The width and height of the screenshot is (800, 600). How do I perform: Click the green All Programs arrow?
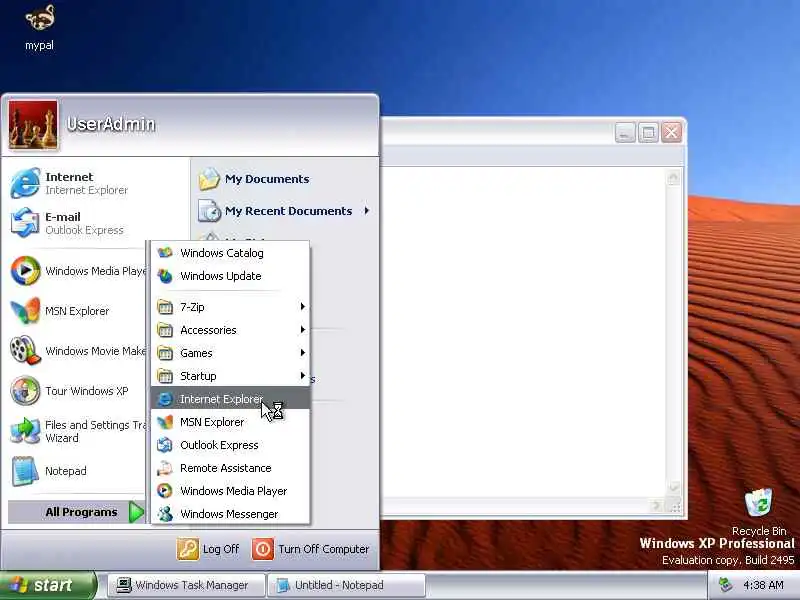click(136, 512)
